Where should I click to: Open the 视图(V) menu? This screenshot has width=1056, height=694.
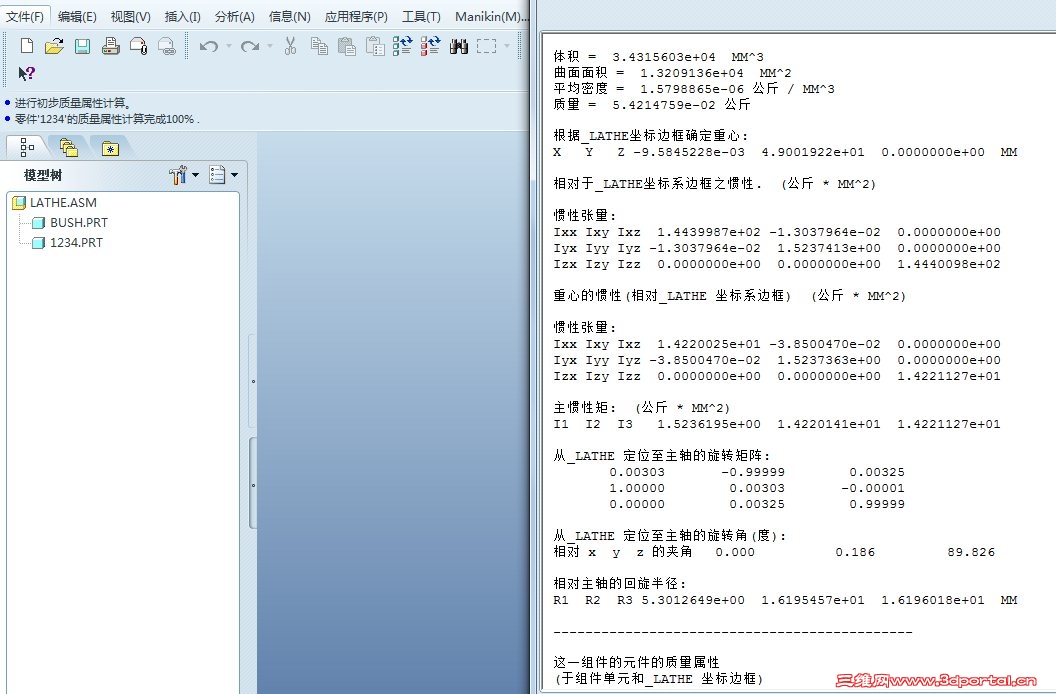click(x=130, y=17)
